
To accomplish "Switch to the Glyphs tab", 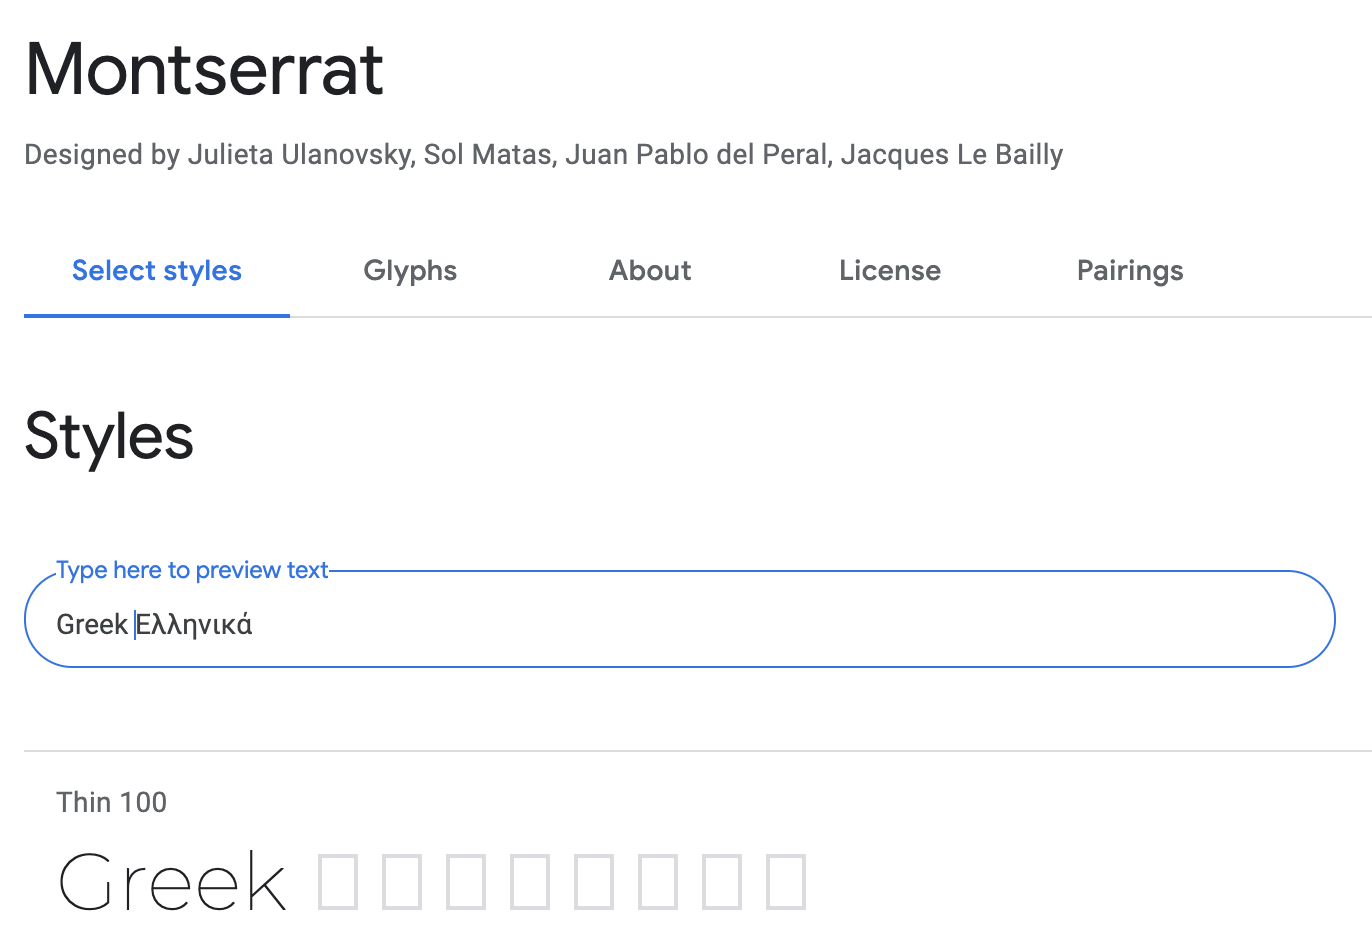I will [x=410, y=270].
